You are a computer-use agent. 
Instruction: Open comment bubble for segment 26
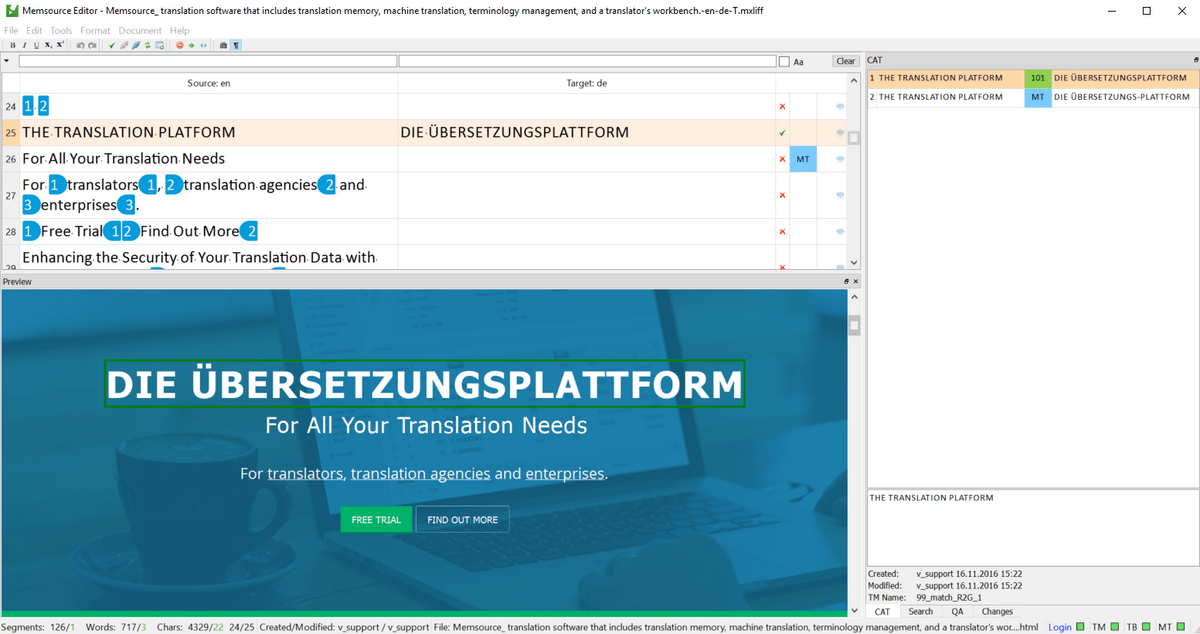pyautogui.click(x=839, y=159)
